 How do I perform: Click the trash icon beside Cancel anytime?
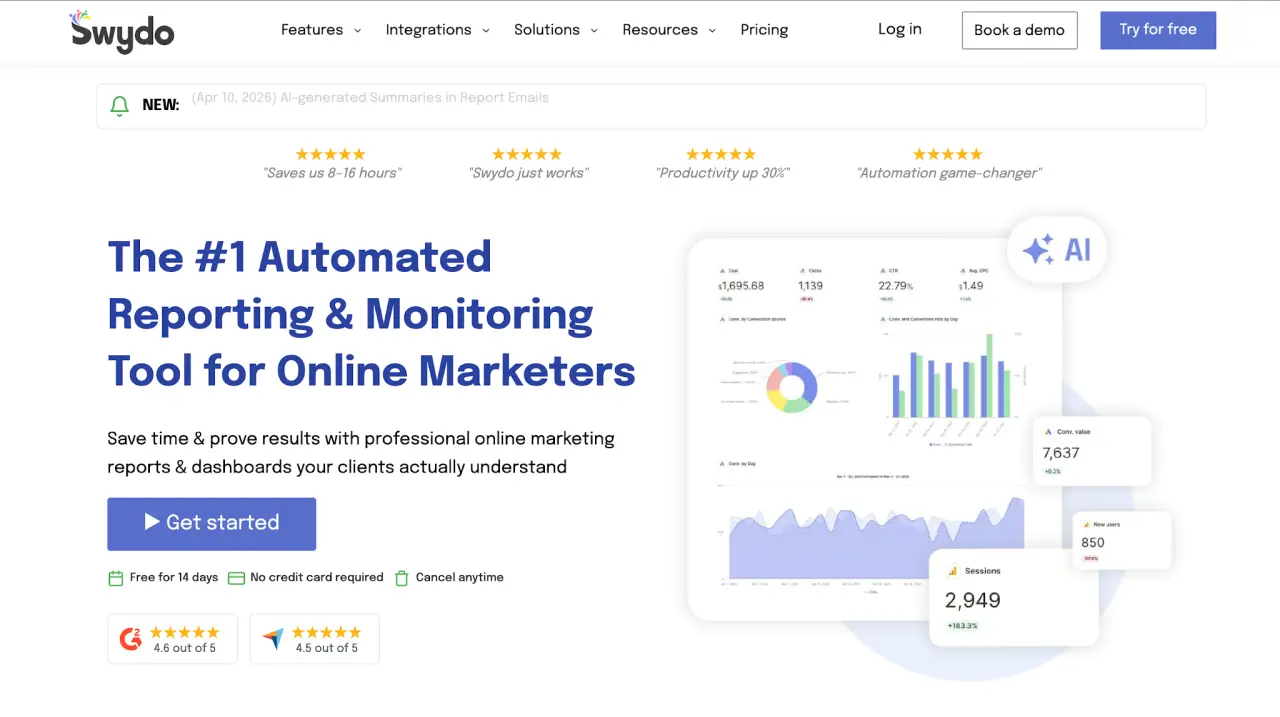[x=402, y=578]
